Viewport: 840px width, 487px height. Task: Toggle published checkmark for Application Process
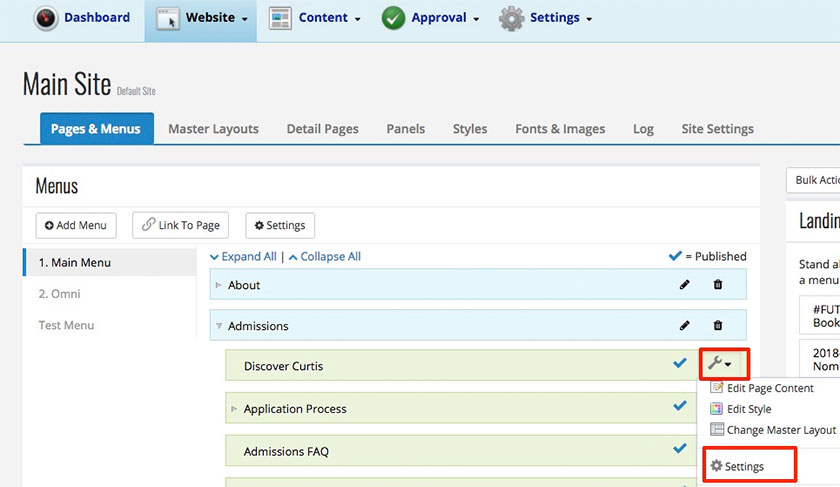point(680,407)
